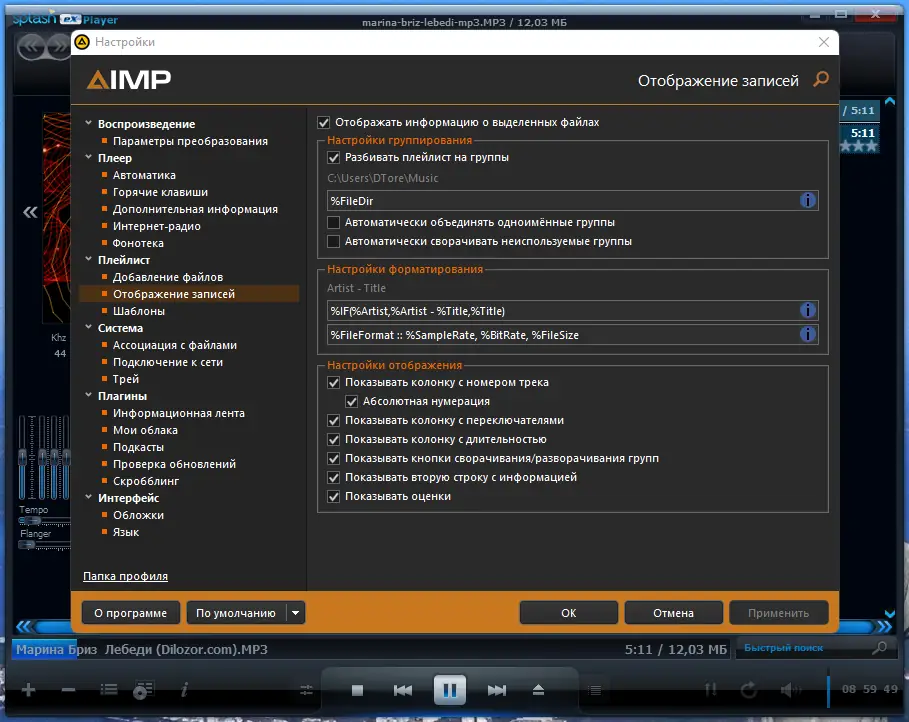Open Скробблинг plugin settings
The height and width of the screenshot is (722, 909).
(x=146, y=481)
